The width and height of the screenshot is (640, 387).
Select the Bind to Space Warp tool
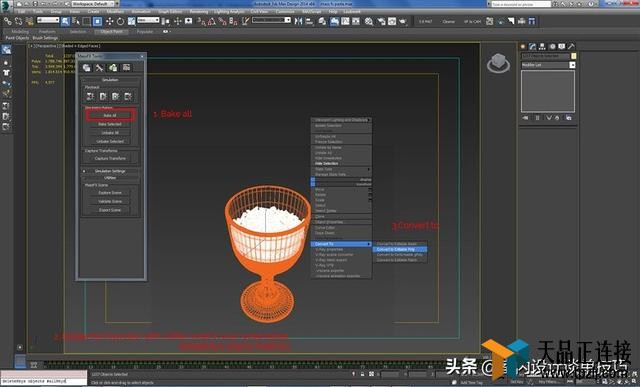pos(29,21)
